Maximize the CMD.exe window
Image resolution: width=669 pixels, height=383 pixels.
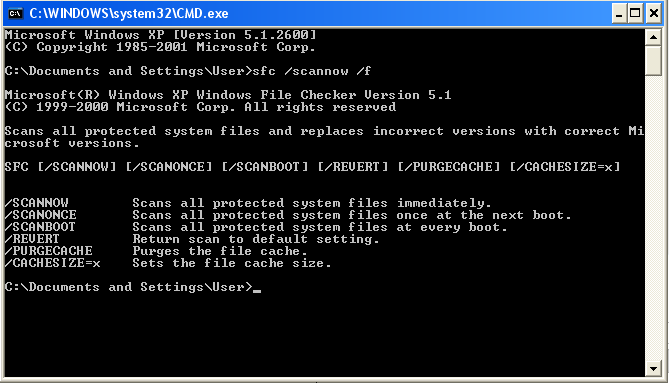click(x=635, y=14)
